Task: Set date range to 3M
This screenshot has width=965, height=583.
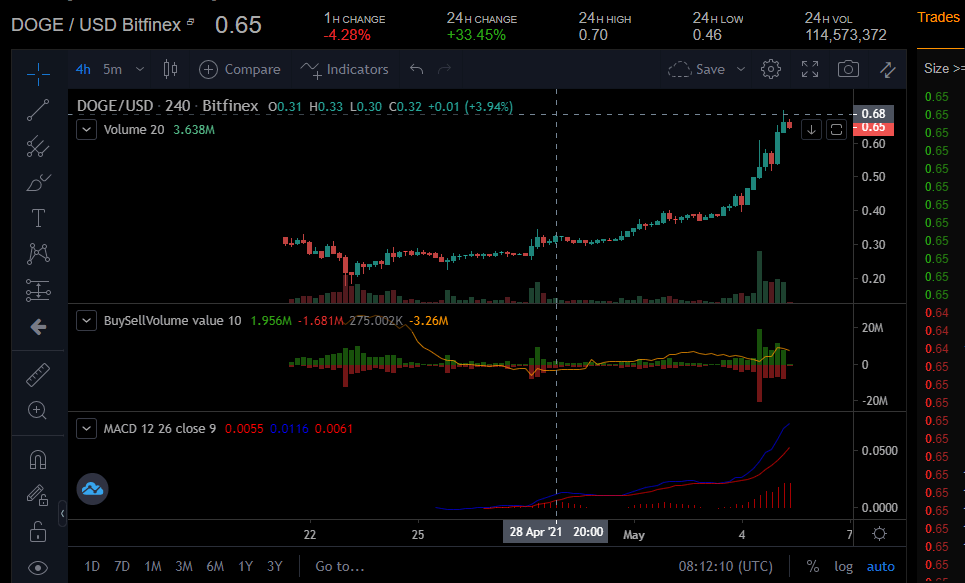Action: click(184, 566)
